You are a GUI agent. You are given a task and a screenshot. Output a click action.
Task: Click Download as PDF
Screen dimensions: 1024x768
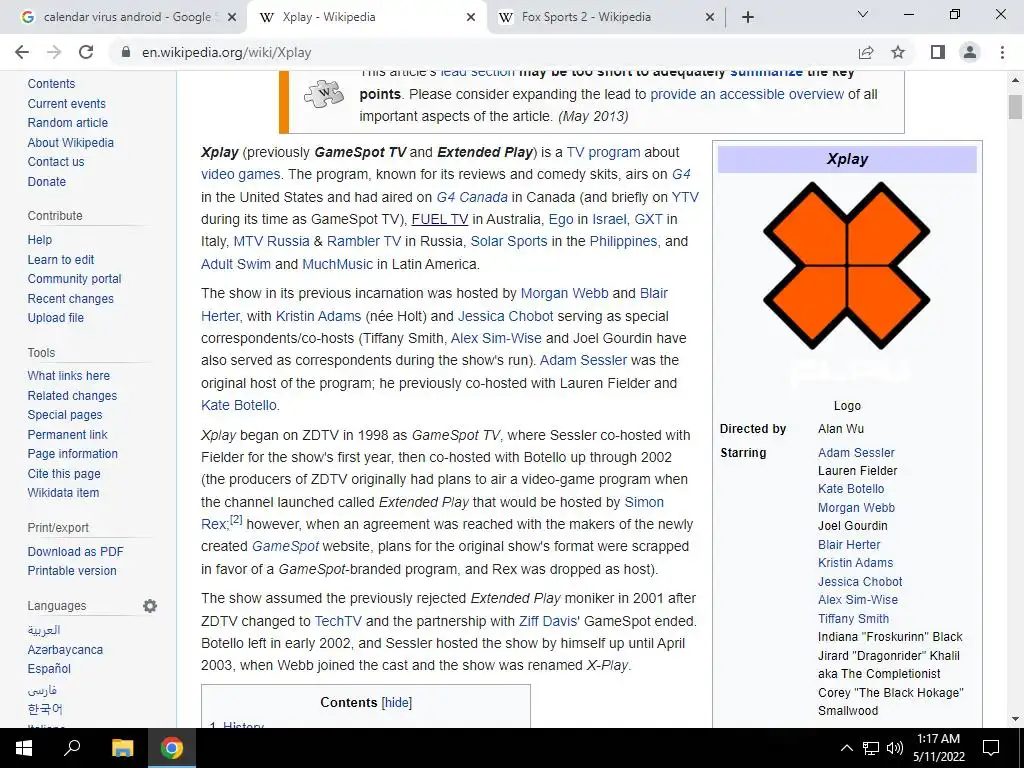pos(75,552)
